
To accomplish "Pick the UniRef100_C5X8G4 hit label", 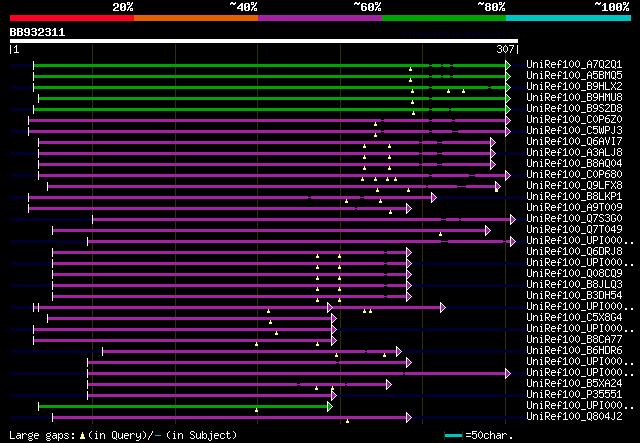I will 574,318.
